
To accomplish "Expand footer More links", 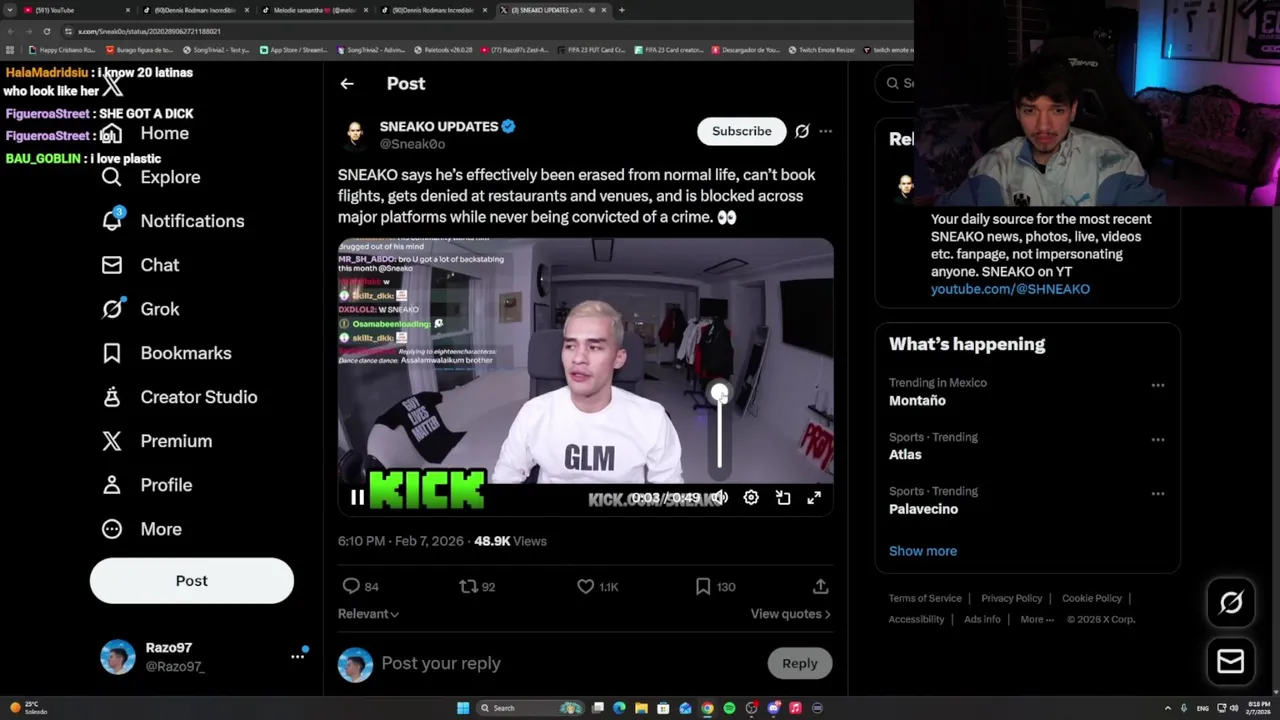I will click(x=1037, y=619).
